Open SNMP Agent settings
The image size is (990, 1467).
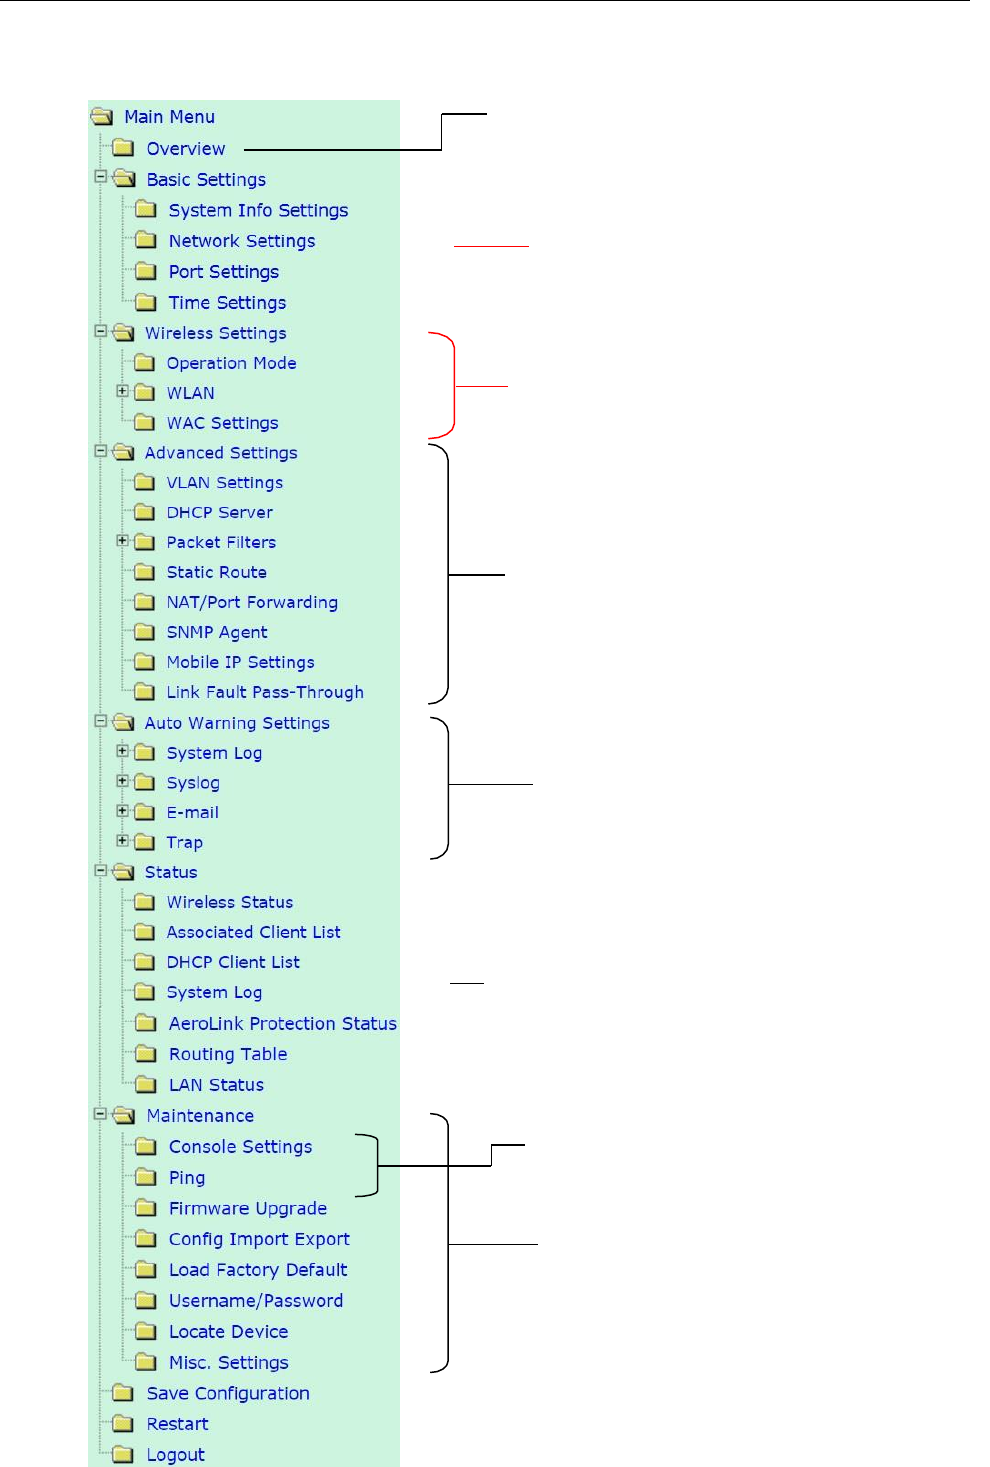217,633
